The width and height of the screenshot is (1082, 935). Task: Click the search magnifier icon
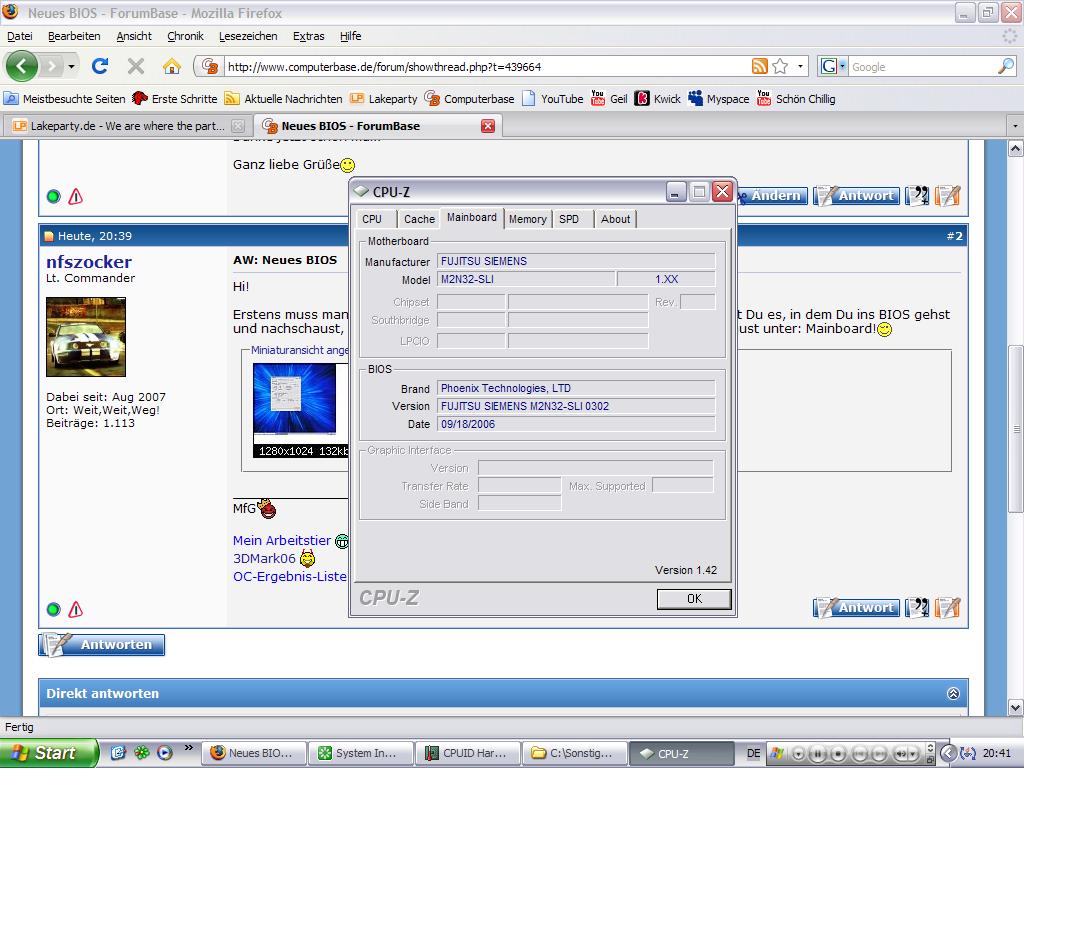point(1006,66)
